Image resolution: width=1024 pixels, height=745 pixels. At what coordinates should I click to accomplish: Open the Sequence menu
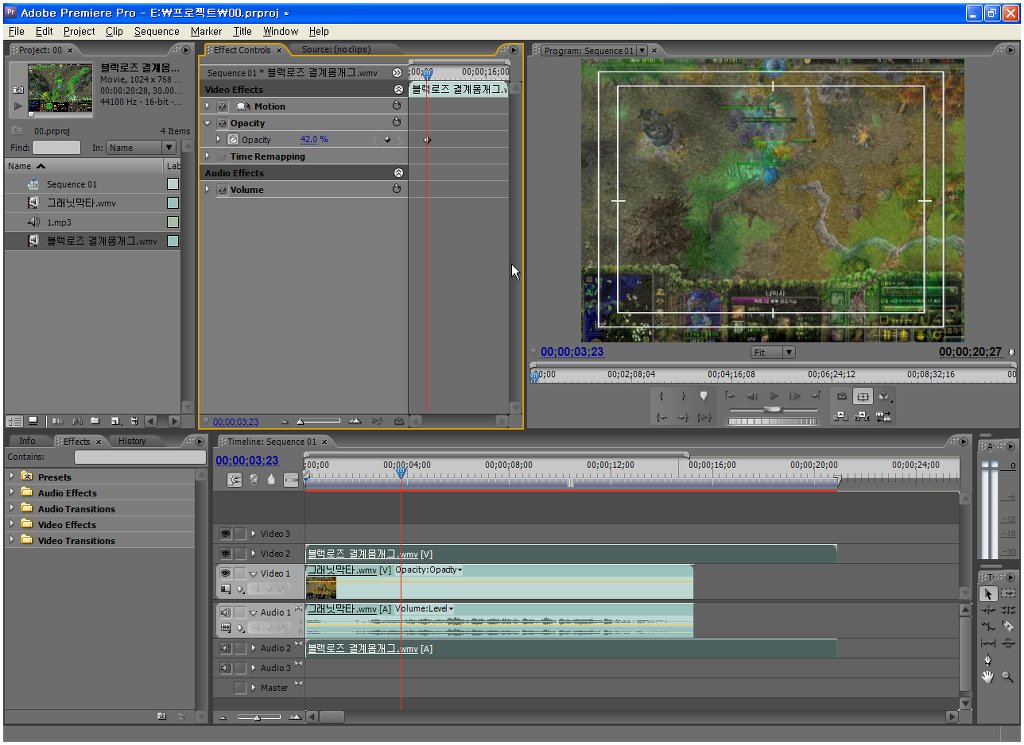click(x=156, y=31)
